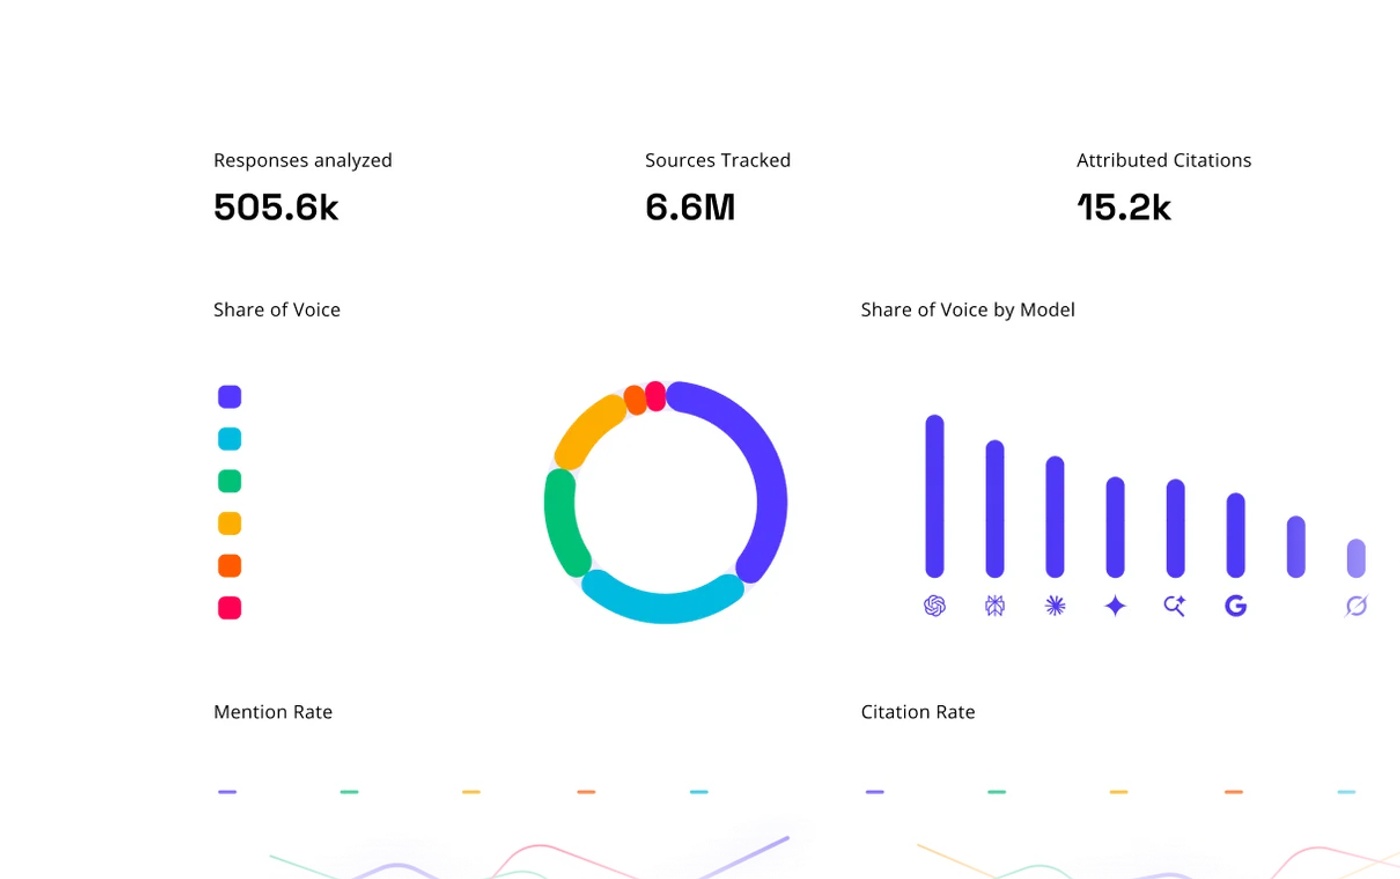Select the bar above the Google G icon

1236,535
